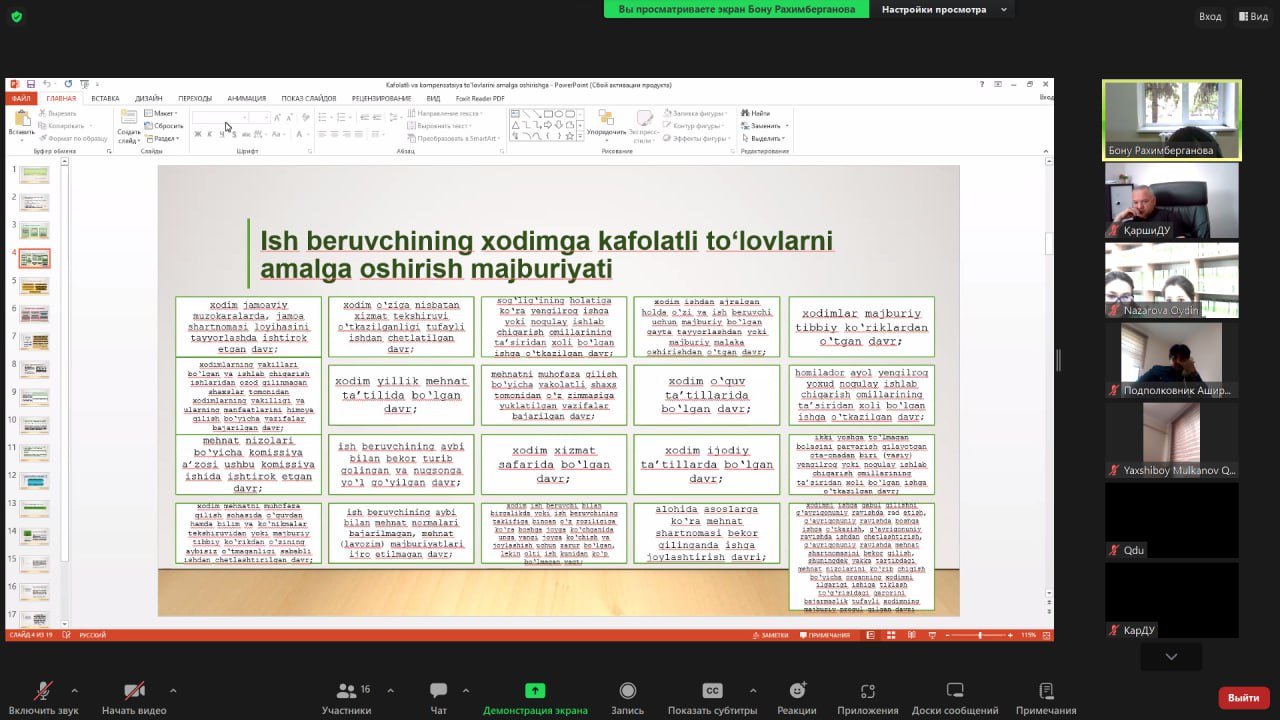Open the Реакции reactions icon

pyautogui.click(x=797, y=691)
